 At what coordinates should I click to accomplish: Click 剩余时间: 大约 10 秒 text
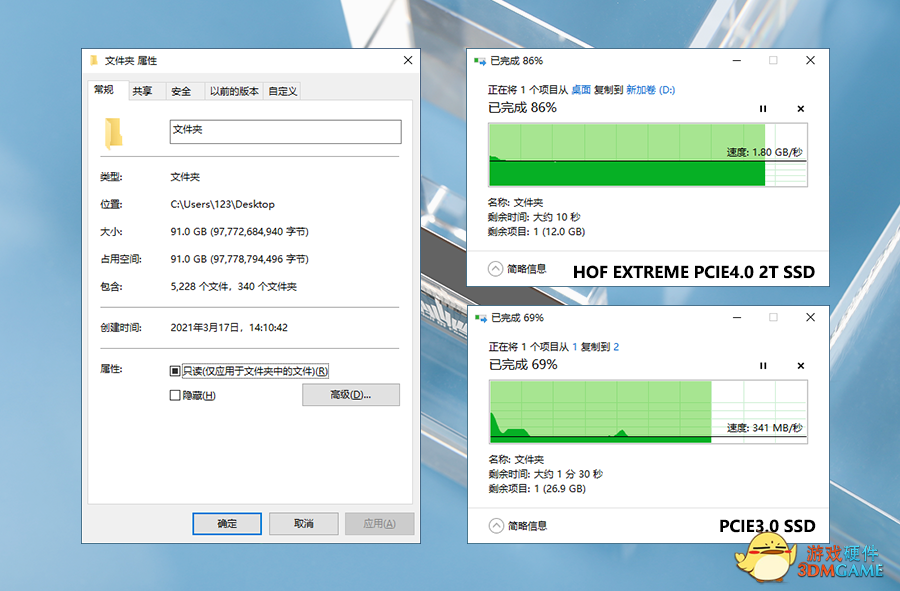coord(534,217)
